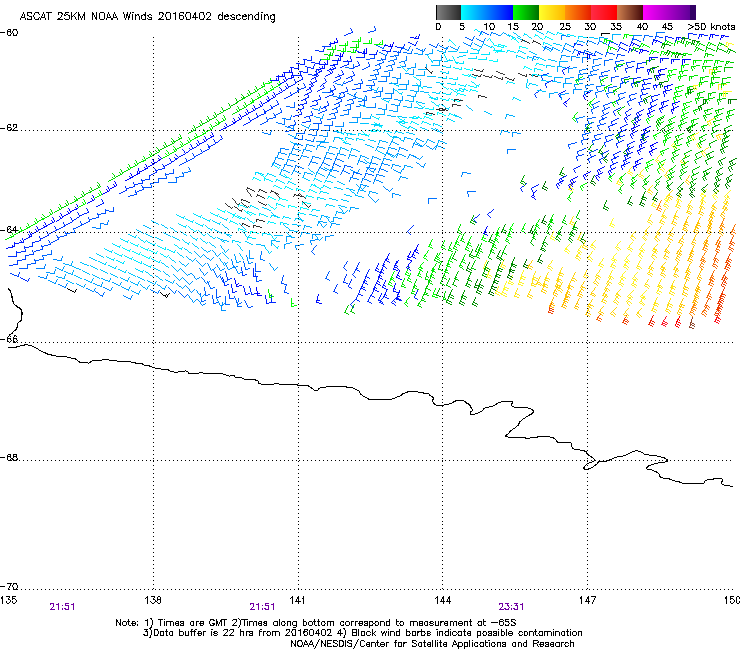The image size is (740, 650).
Task: Click the -70 latitude axis label
Action: click(x=9, y=587)
